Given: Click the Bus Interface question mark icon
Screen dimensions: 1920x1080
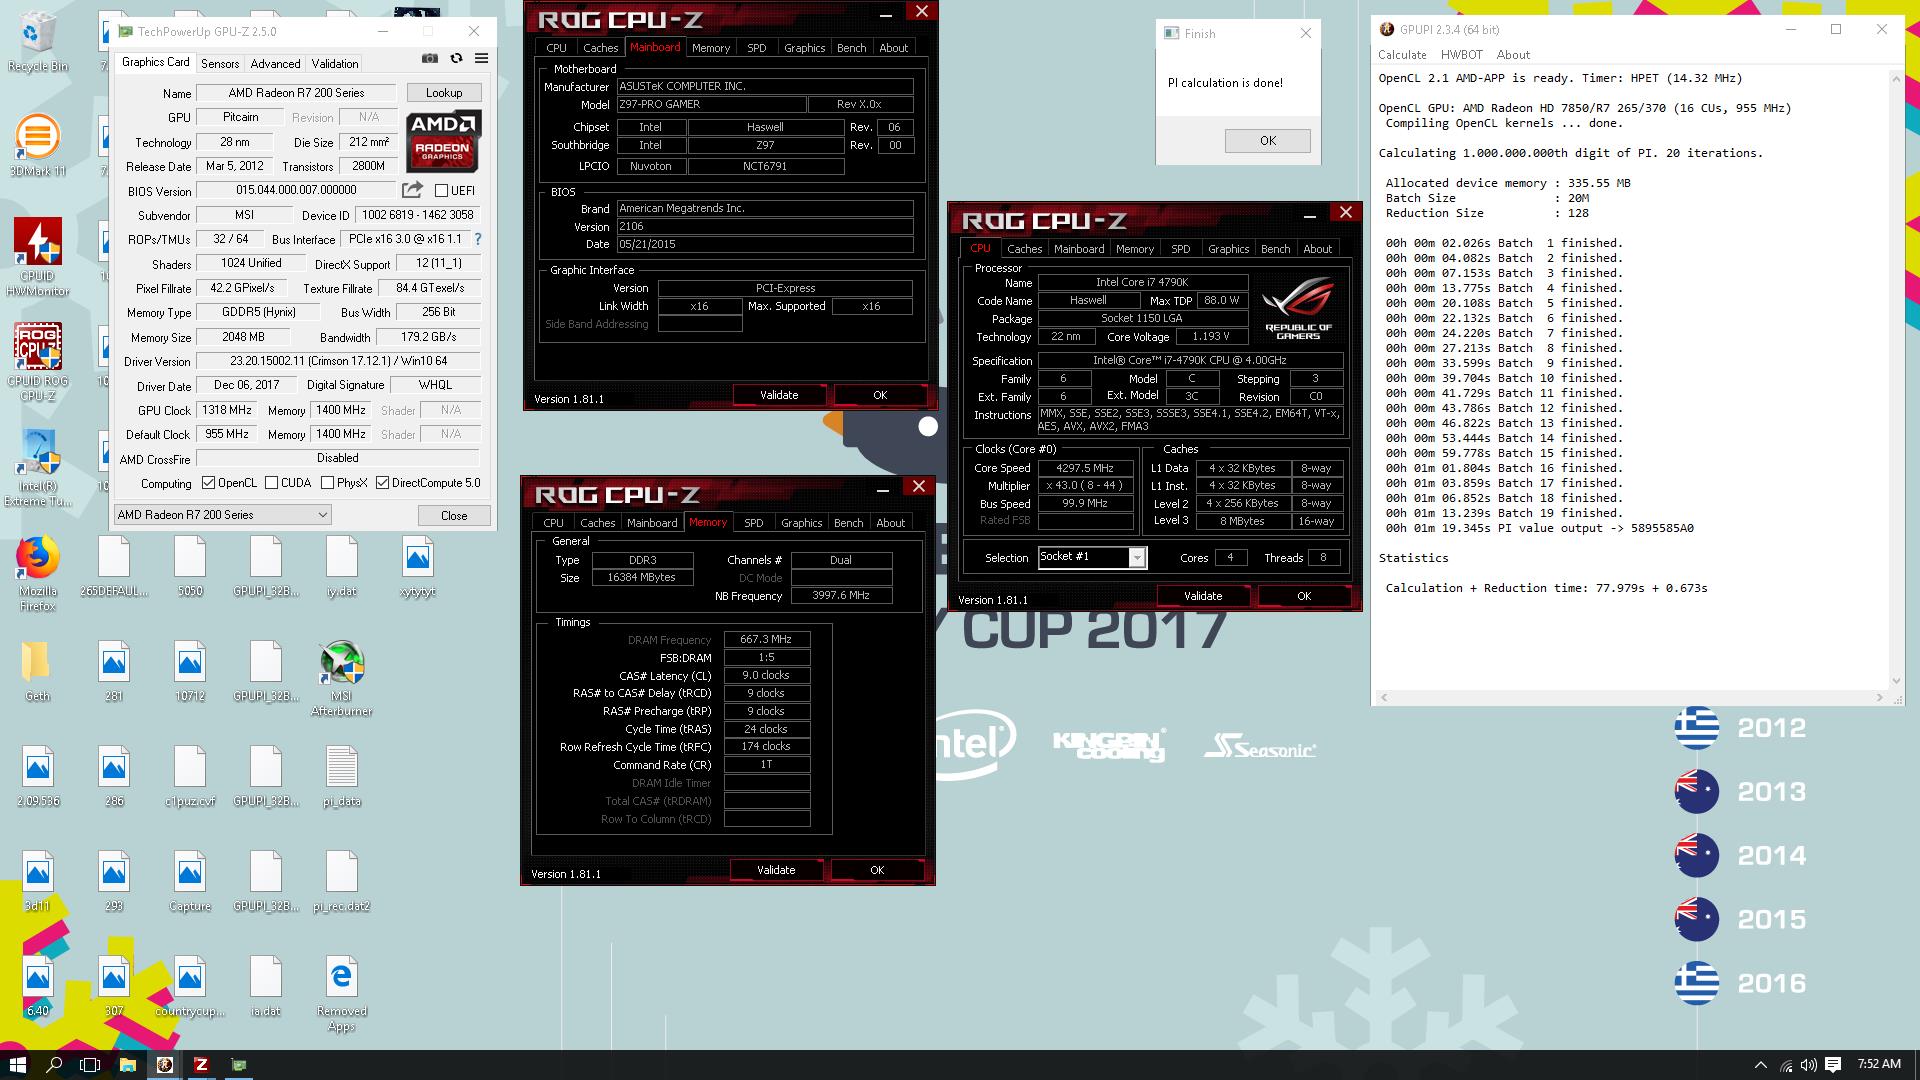Looking at the screenshot, I should pyautogui.click(x=477, y=239).
